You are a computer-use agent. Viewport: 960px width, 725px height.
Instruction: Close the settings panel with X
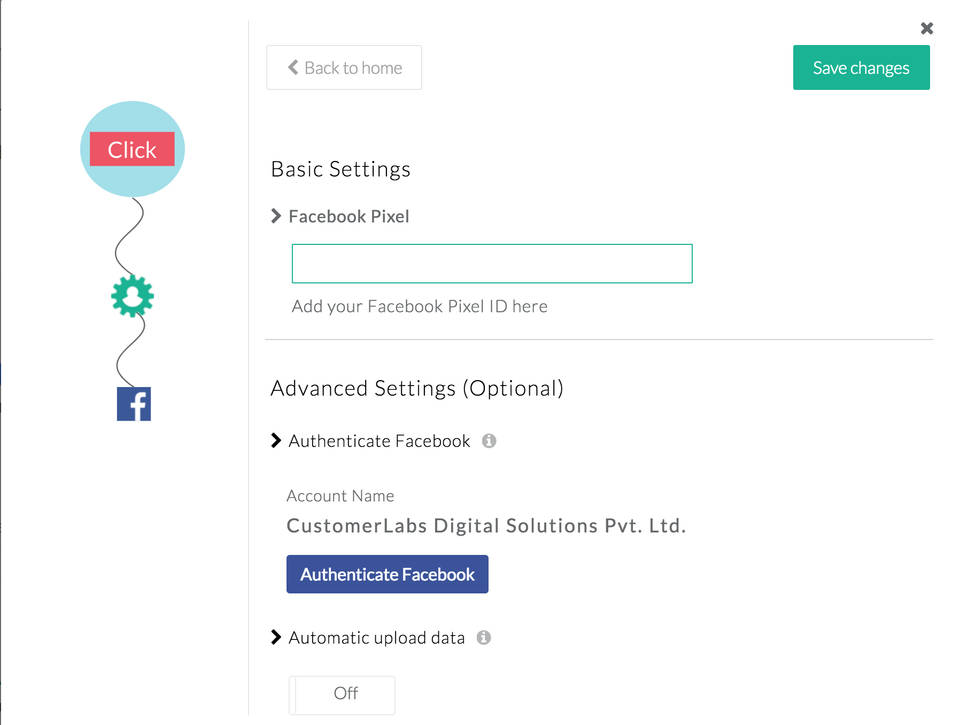tap(927, 28)
